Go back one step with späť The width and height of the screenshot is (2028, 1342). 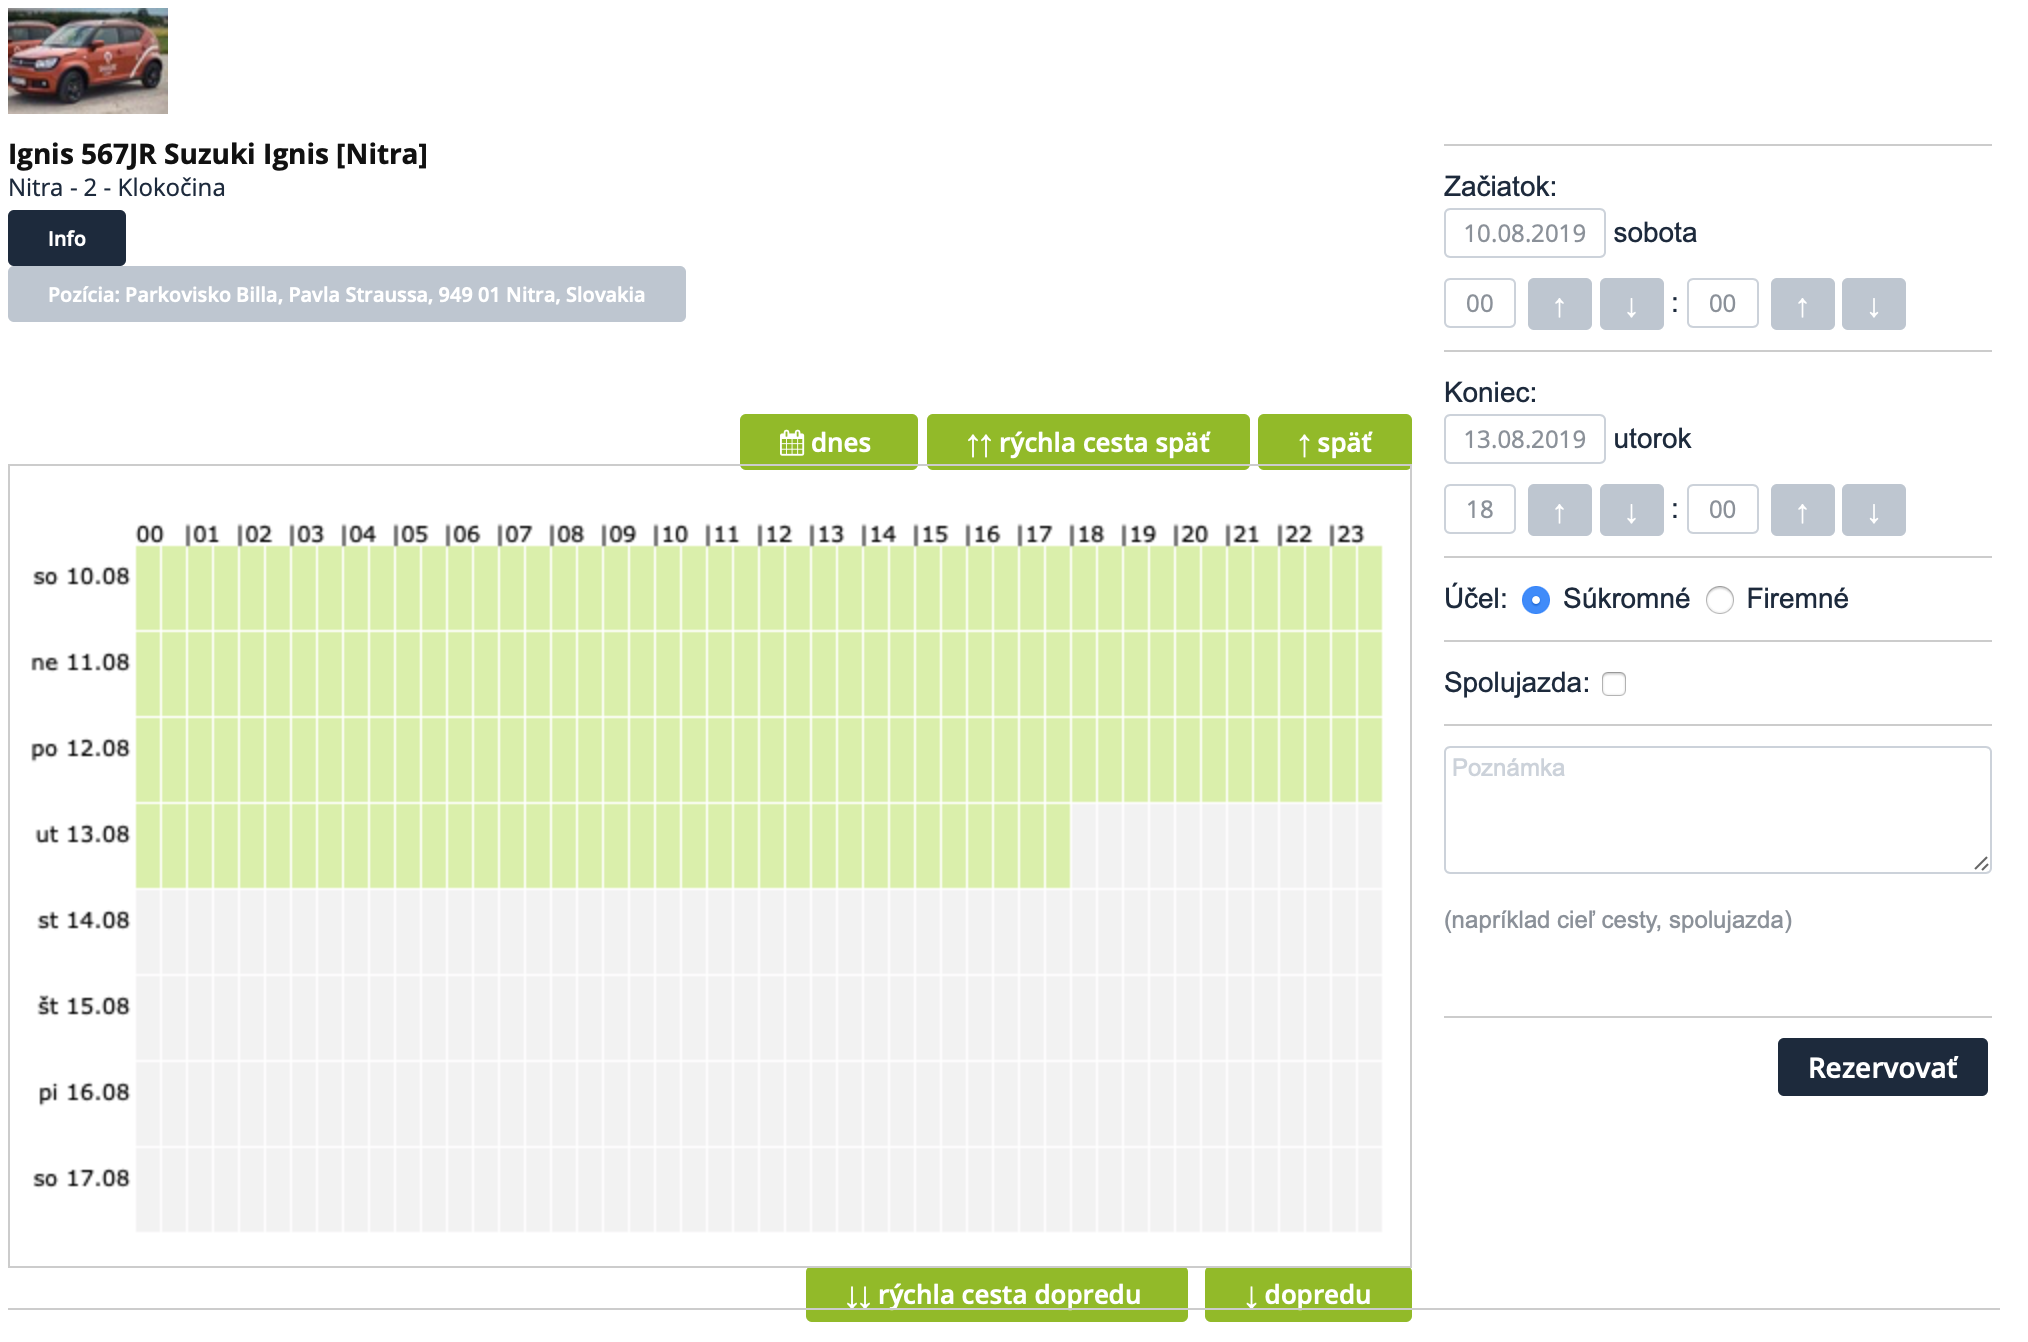point(1334,442)
